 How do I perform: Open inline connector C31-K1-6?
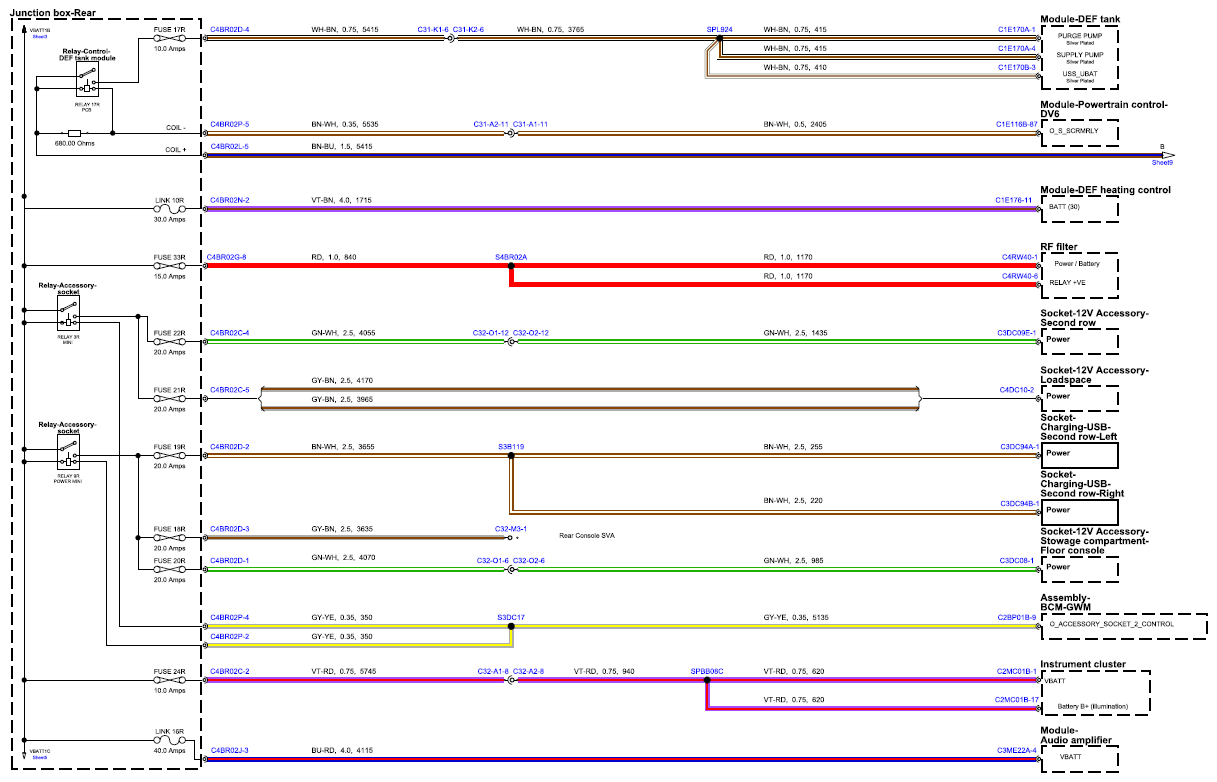[x=433, y=30]
